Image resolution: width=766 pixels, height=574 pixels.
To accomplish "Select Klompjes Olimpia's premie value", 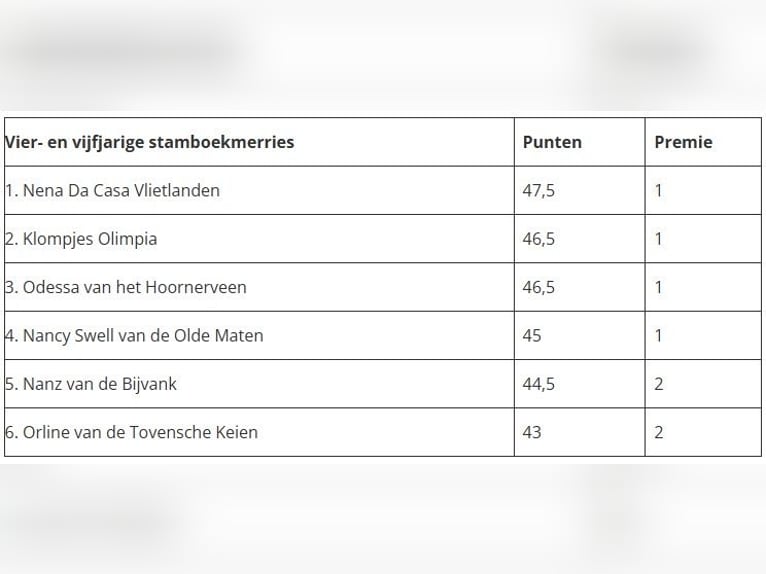I will pyautogui.click(x=659, y=239).
